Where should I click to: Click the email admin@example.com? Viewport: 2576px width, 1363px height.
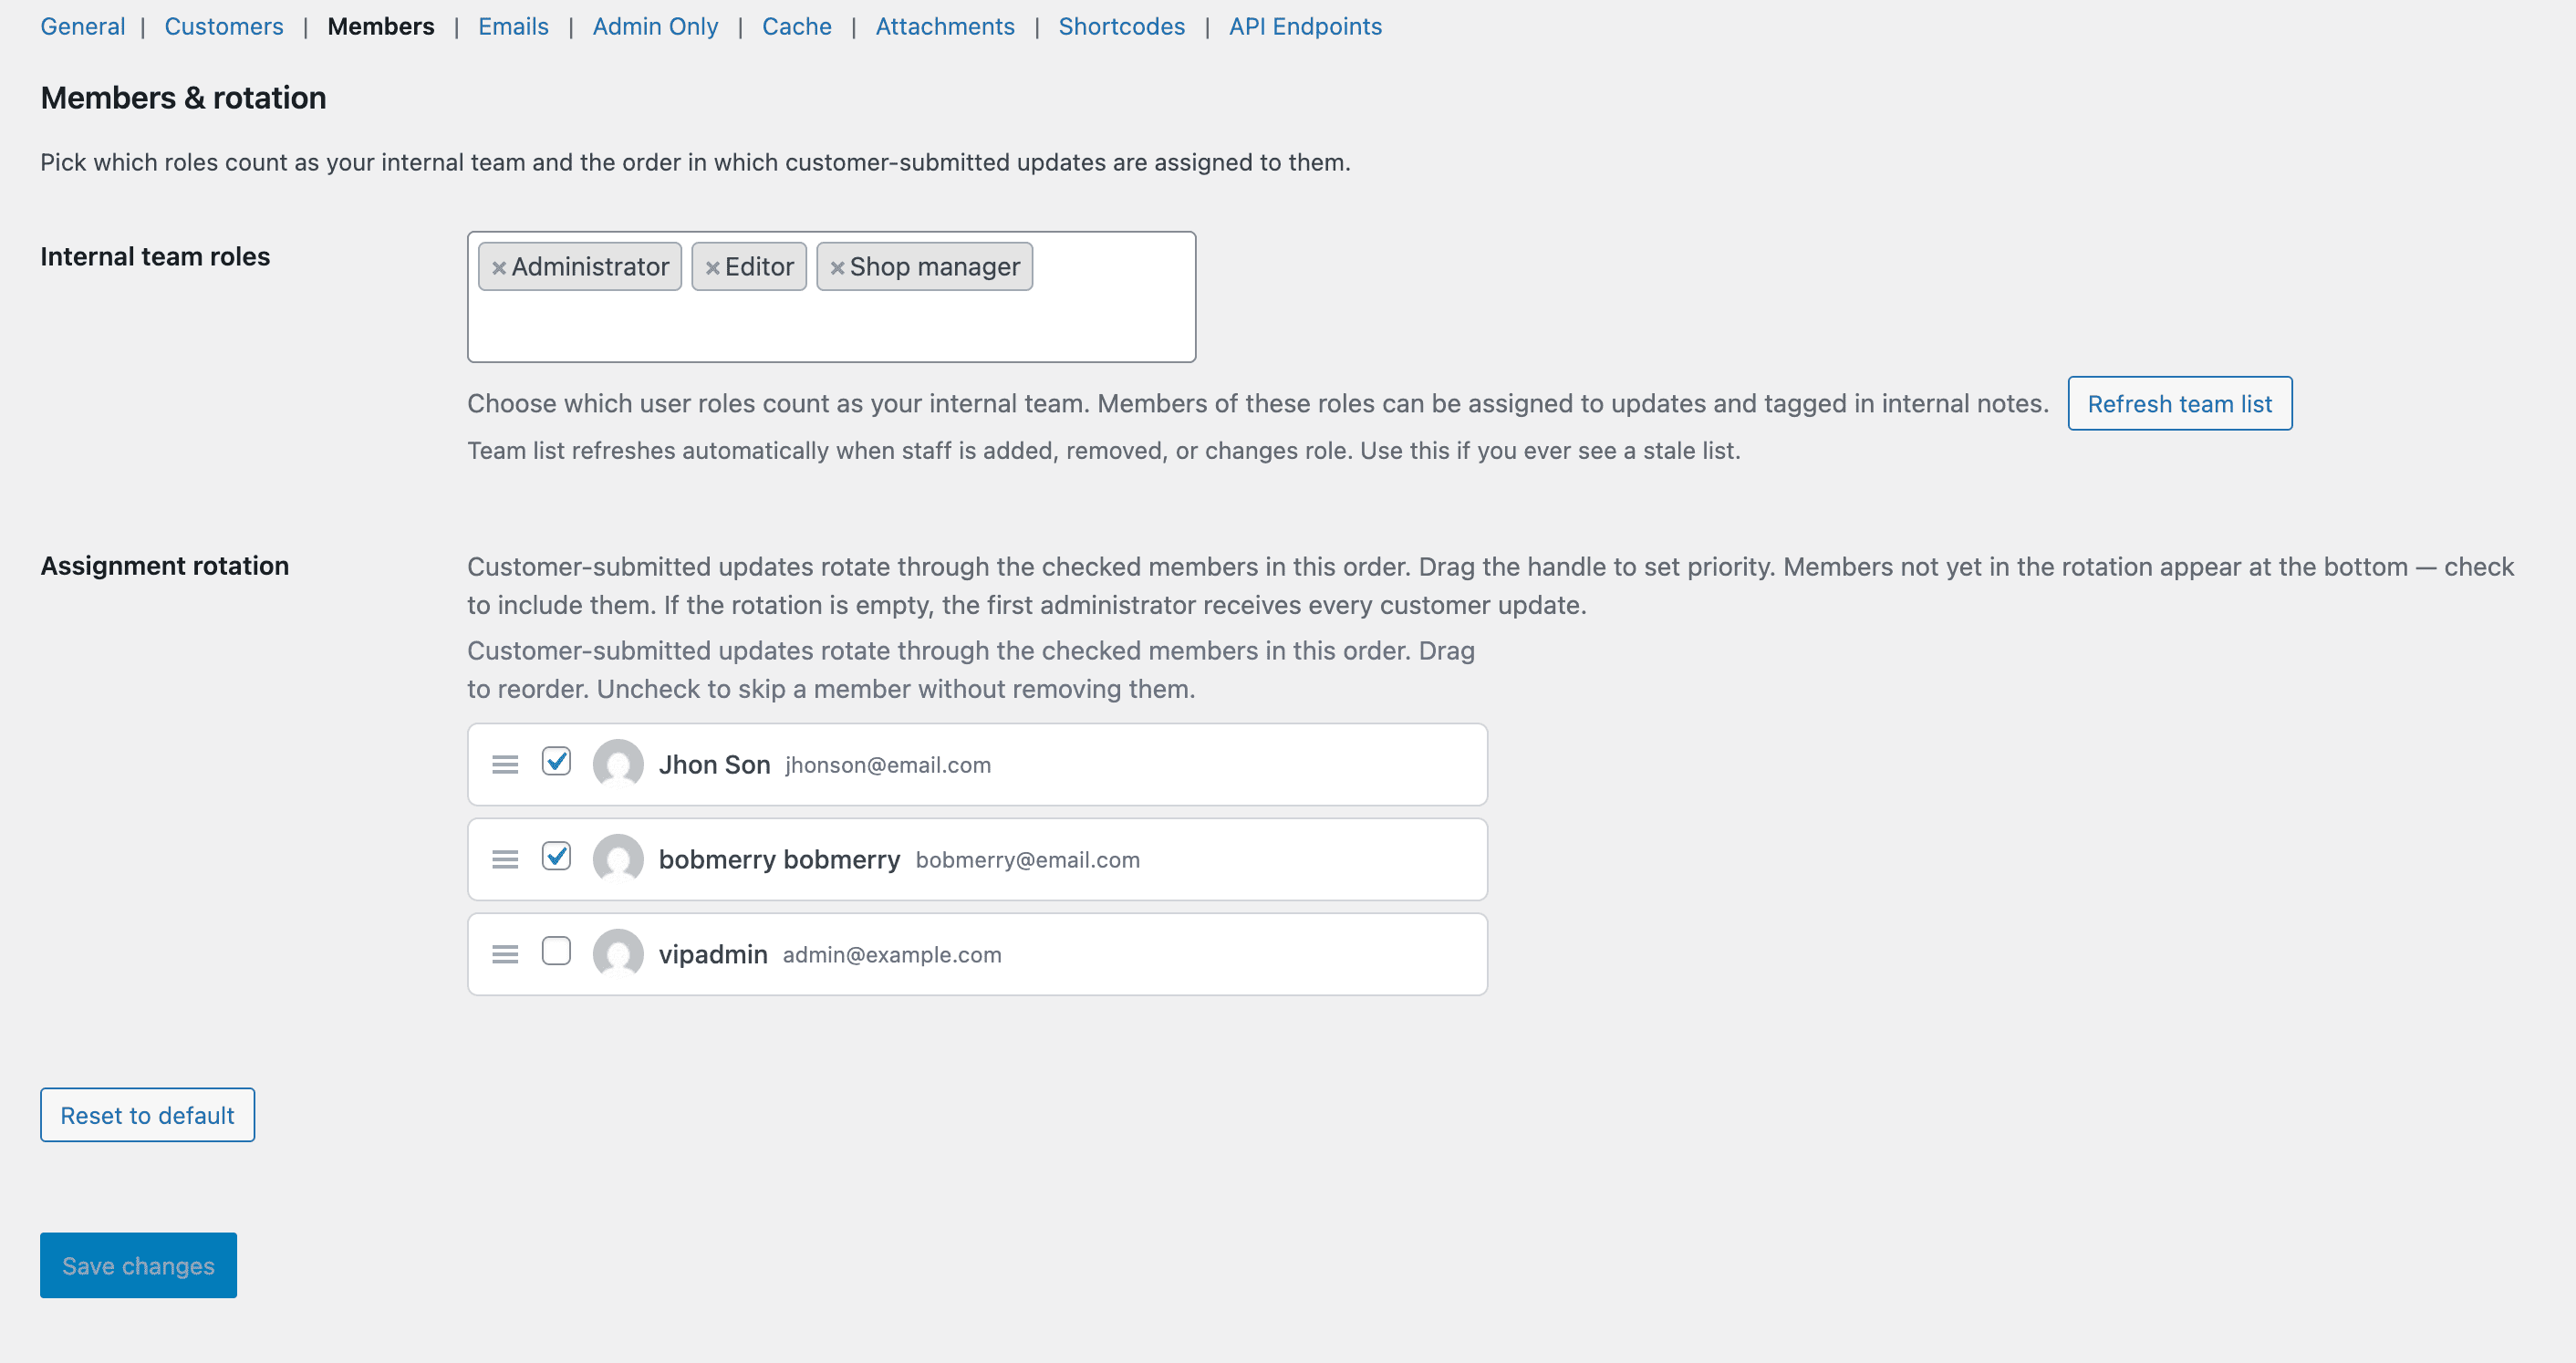pos(892,955)
